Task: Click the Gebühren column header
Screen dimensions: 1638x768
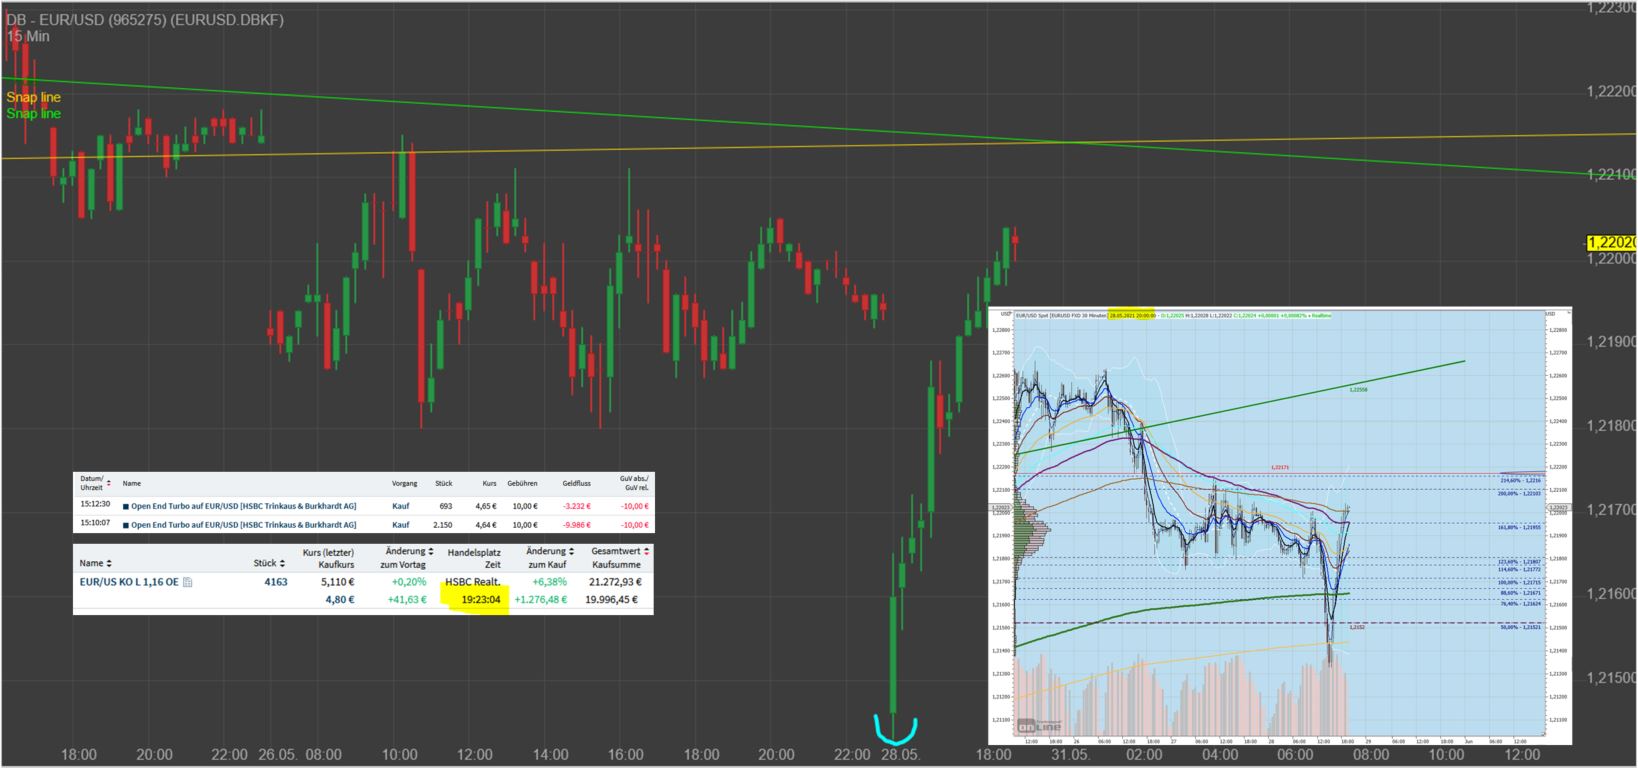Action: (x=522, y=483)
